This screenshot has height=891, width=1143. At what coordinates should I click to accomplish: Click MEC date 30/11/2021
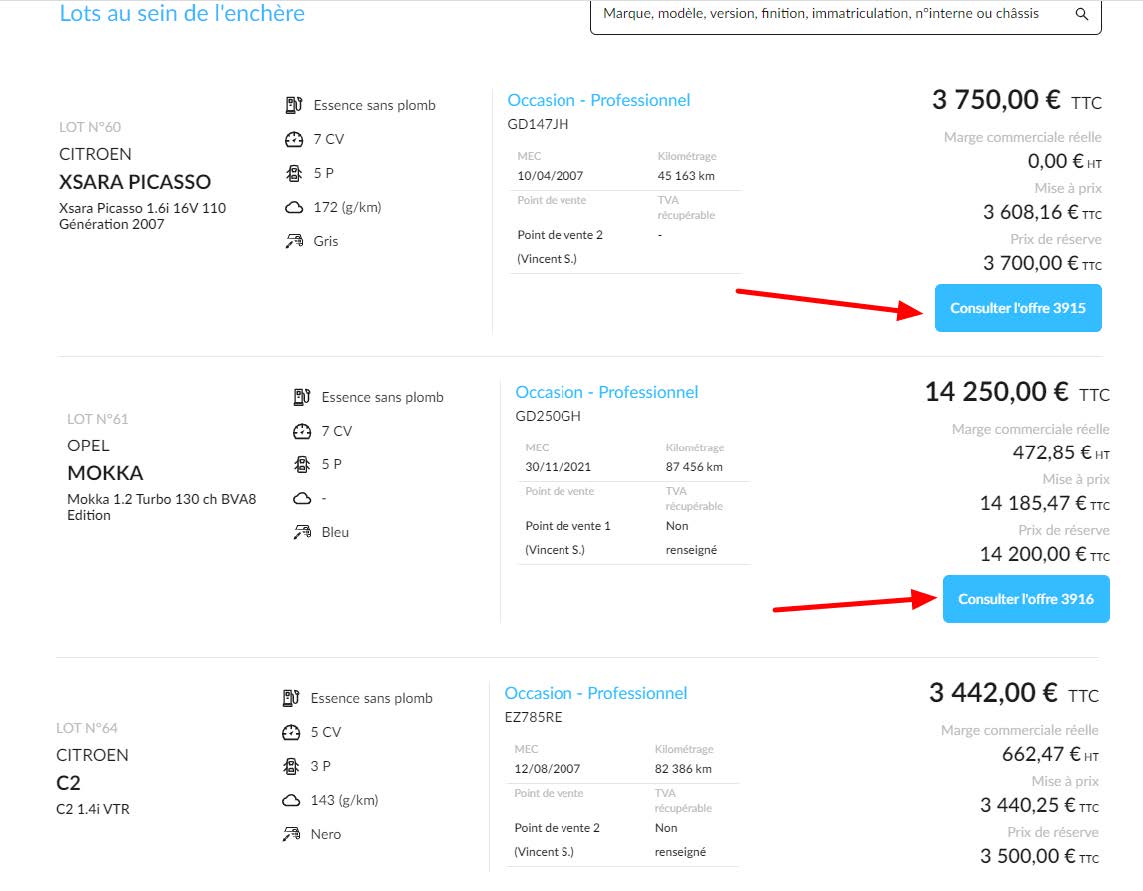(558, 467)
